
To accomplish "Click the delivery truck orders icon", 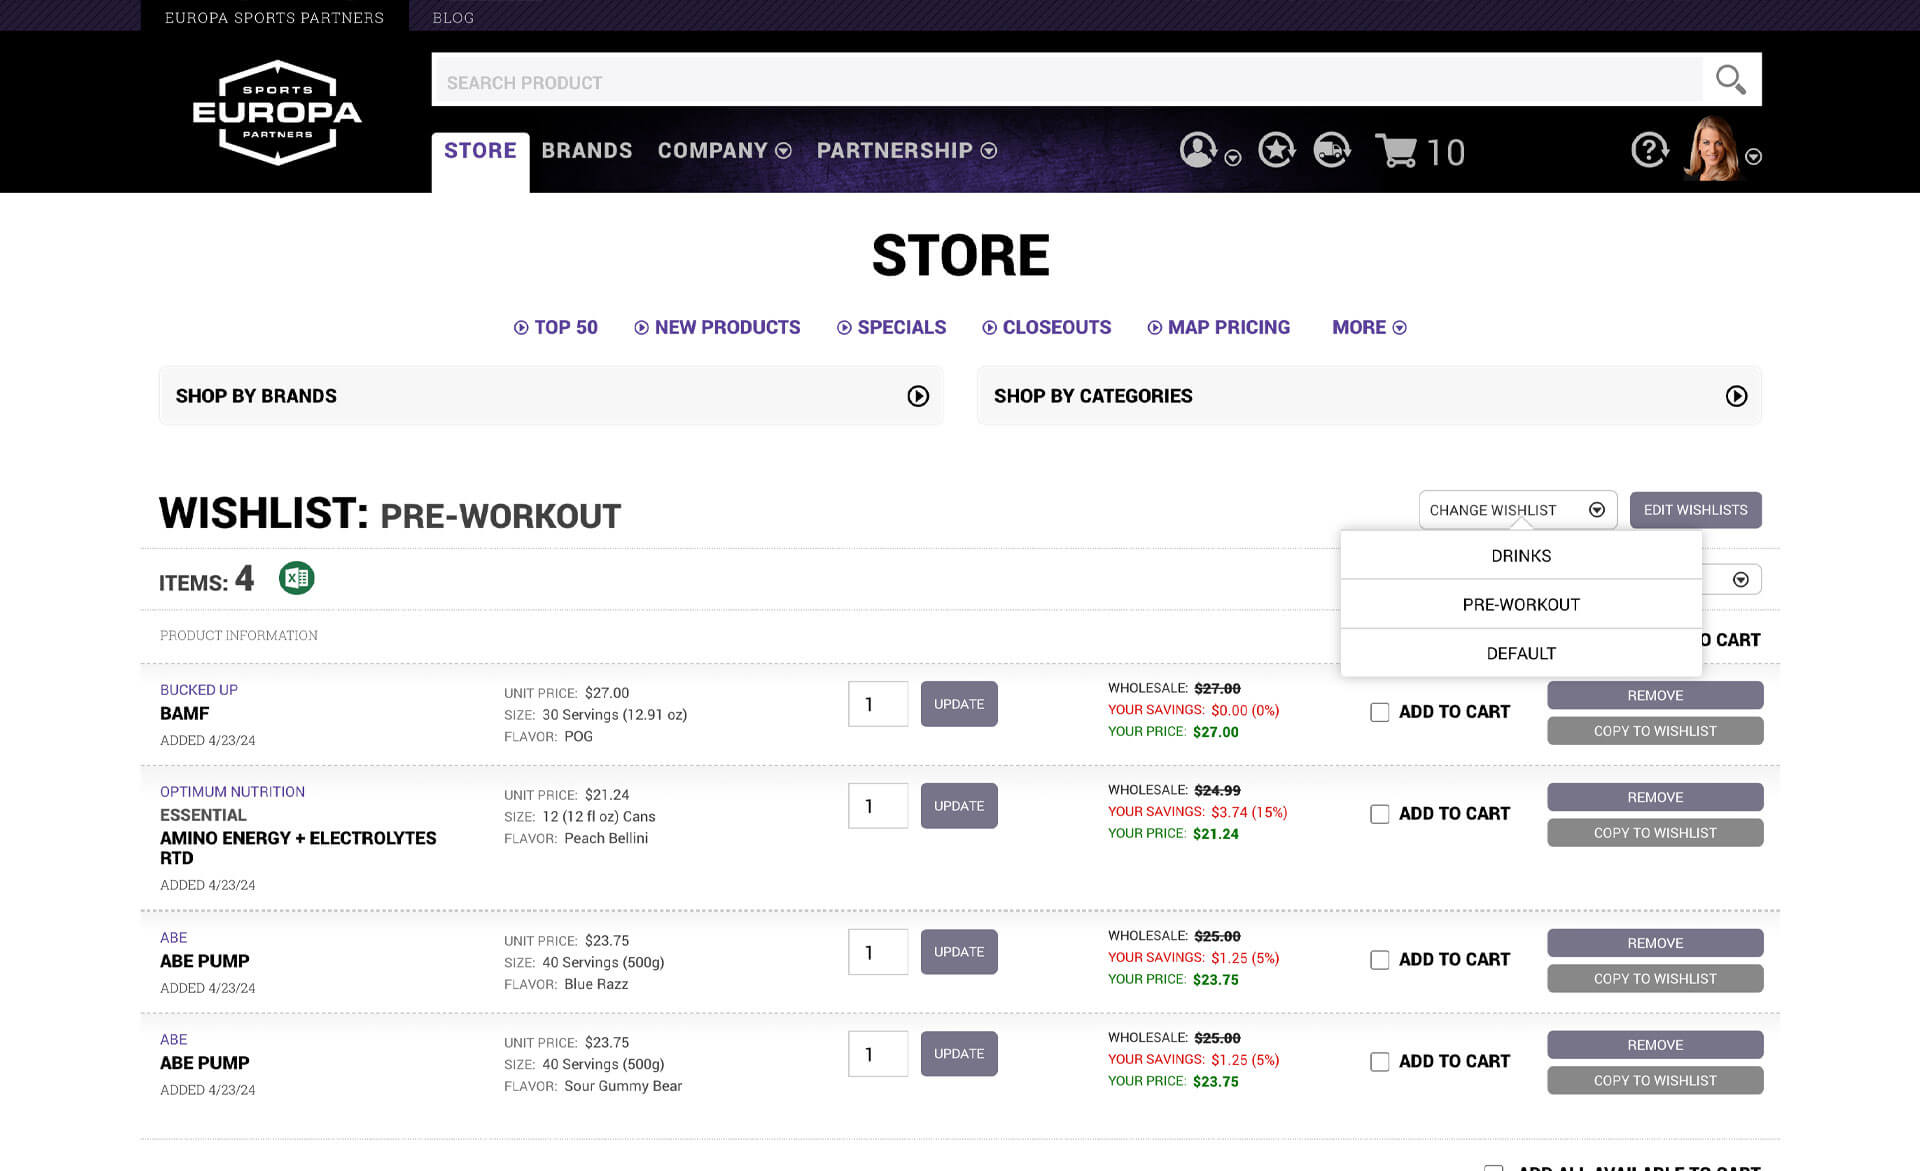I will tap(1331, 150).
